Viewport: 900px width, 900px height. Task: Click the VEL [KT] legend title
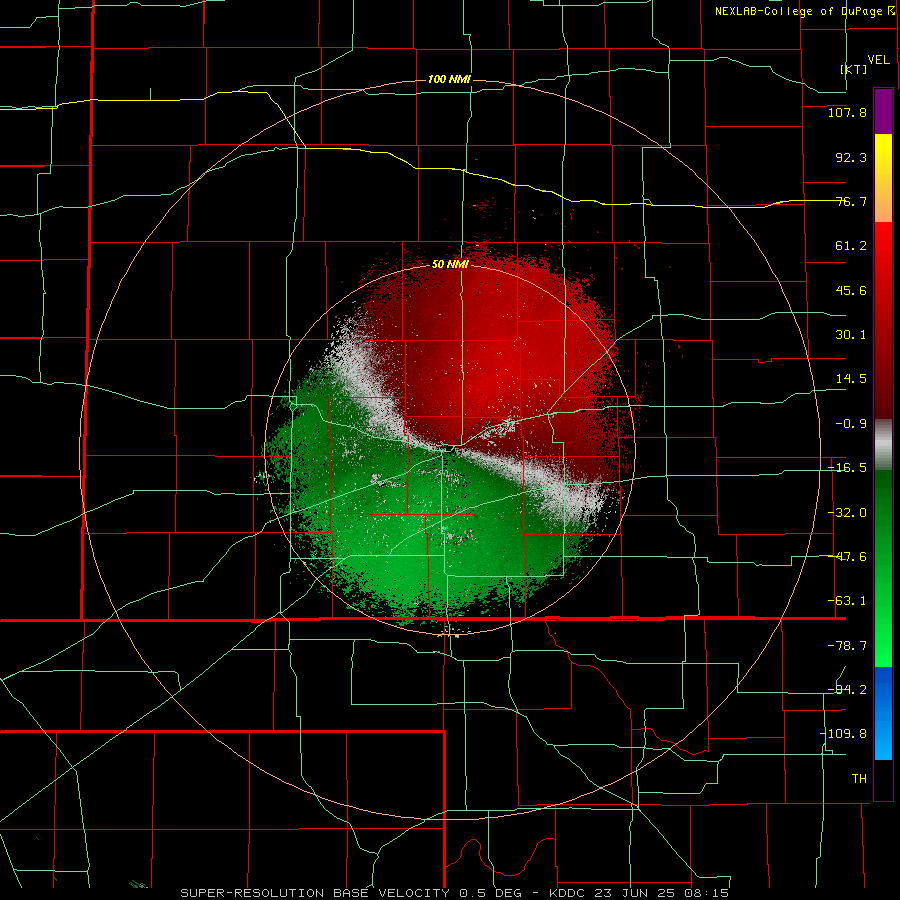[x=863, y=64]
